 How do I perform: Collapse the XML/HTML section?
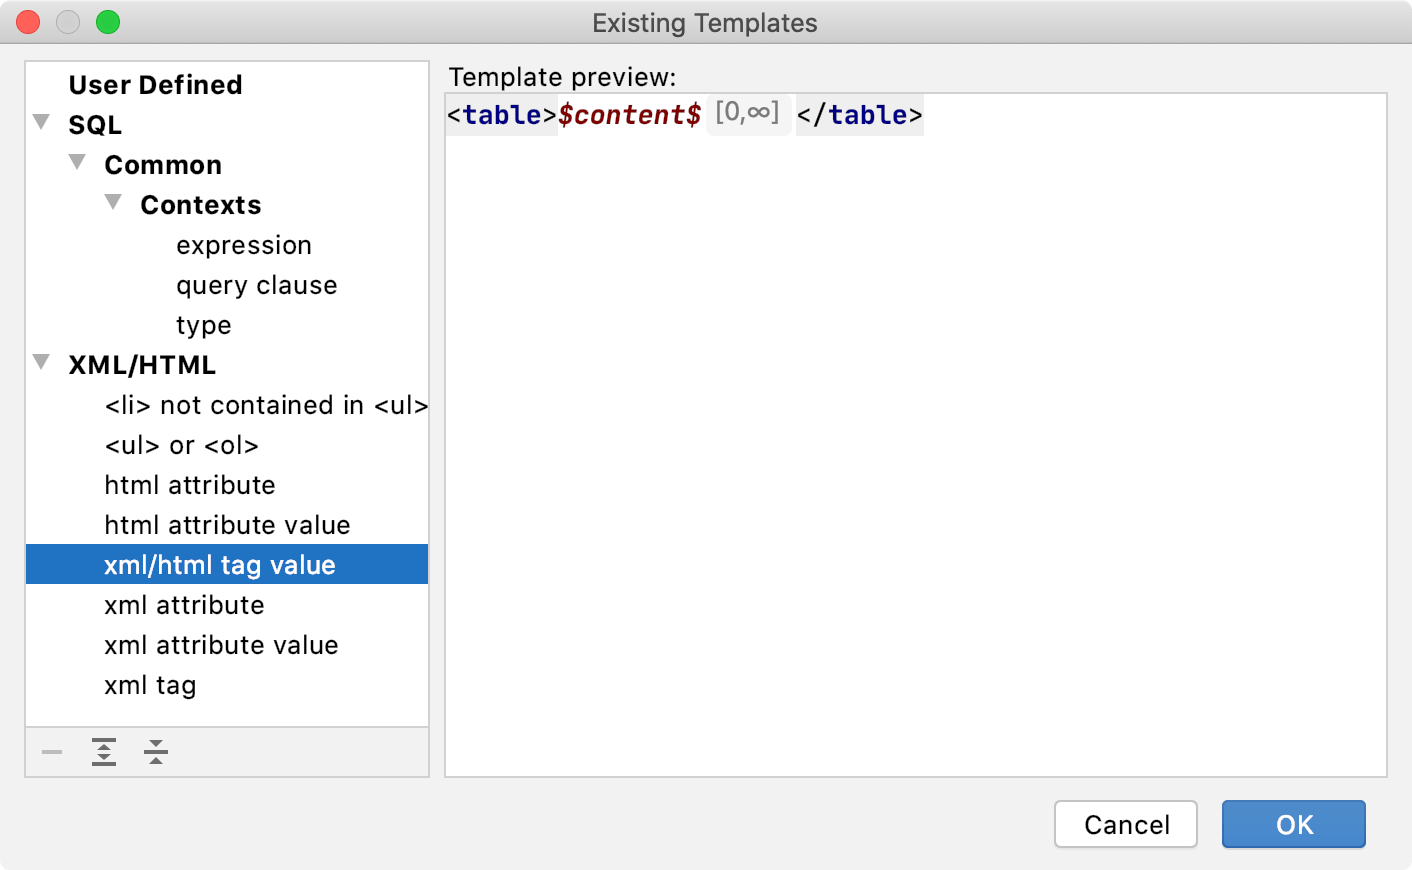[41, 362]
